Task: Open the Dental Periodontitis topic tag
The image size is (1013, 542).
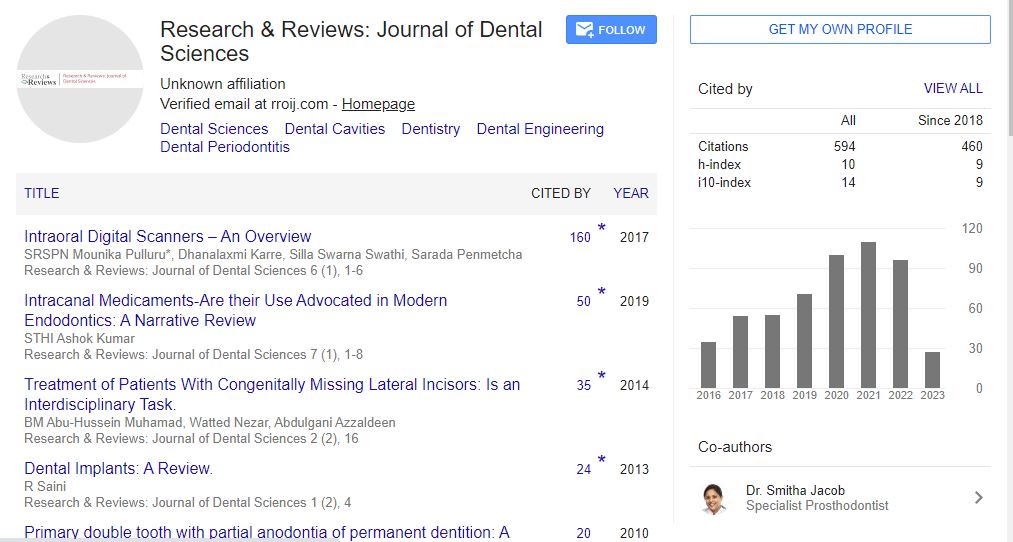Action: point(225,147)
